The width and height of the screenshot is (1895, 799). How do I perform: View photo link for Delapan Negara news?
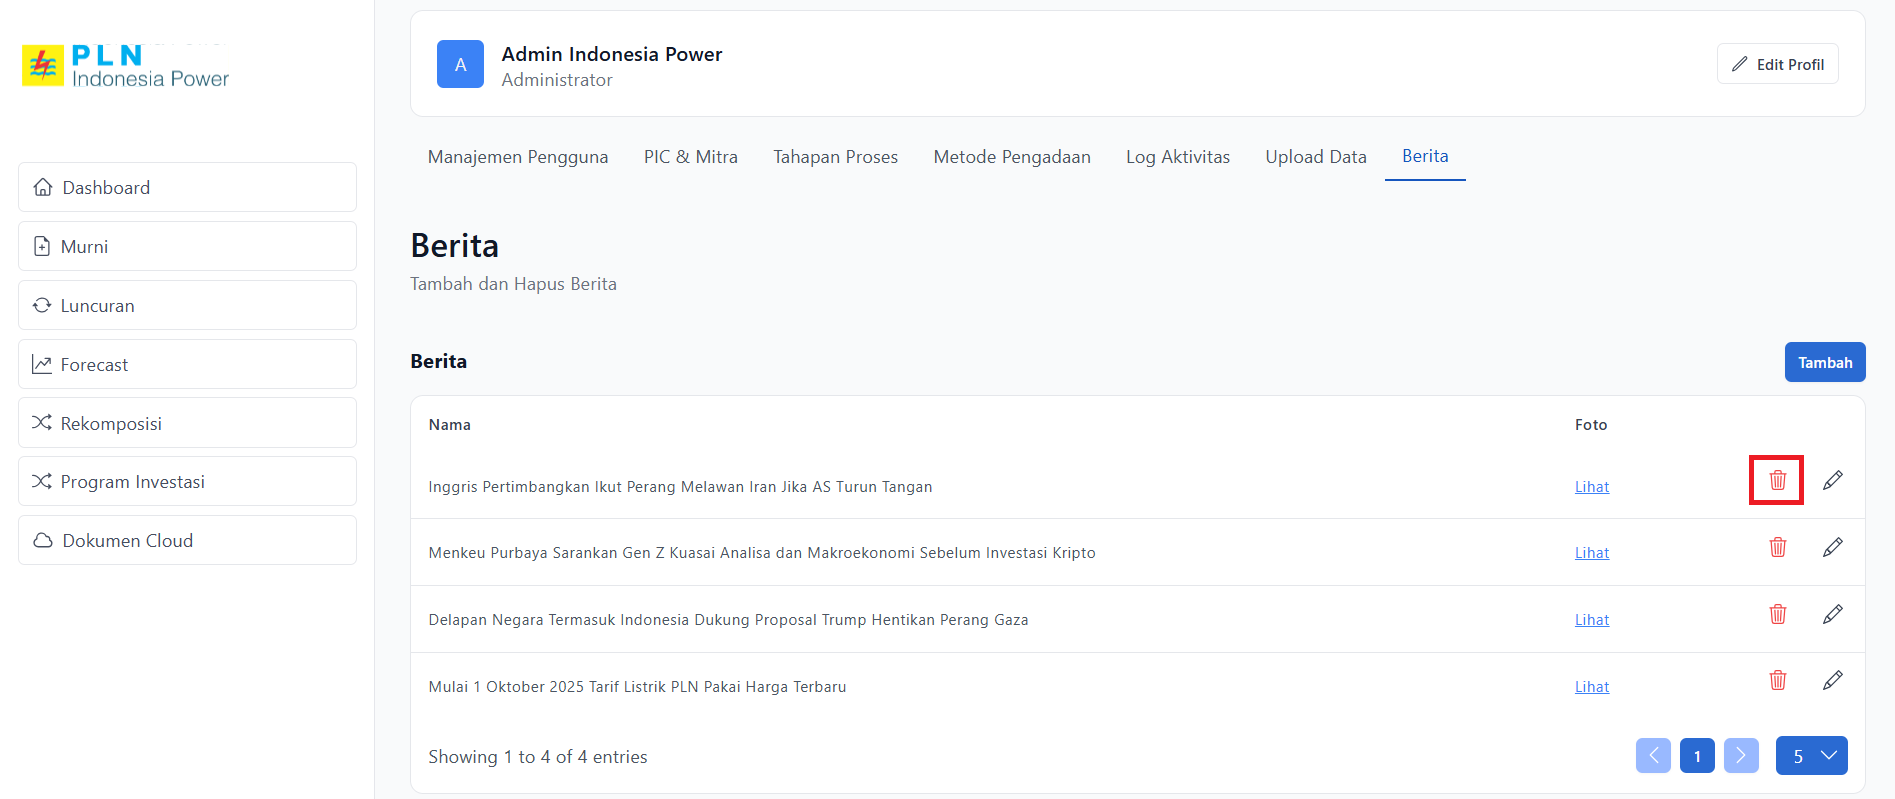(x=1591, y=620)
